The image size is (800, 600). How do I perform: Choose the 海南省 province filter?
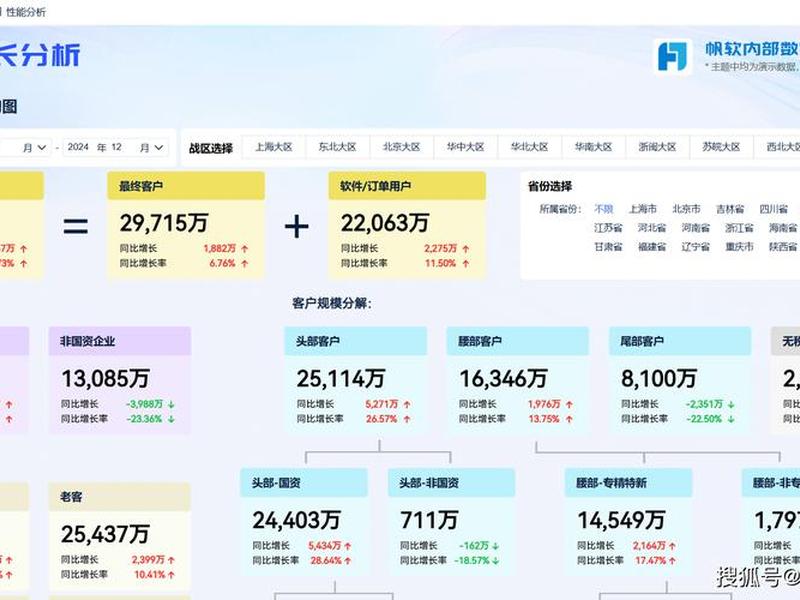pyautogui.click(x=783, y=228)
